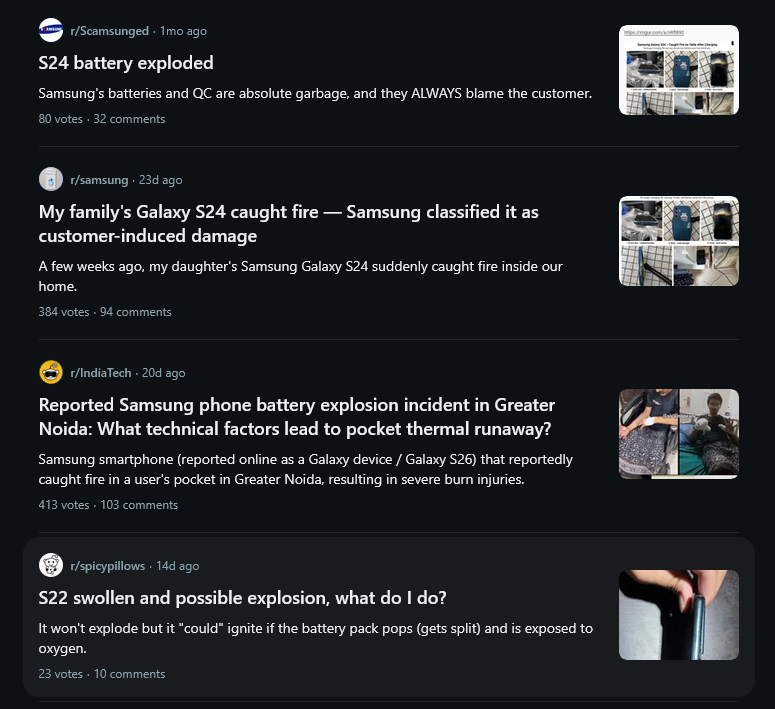Click the "It won't explode but it could ignite" snippet
Image resolution: width=775 pixels, height=709 pixels.
point(316,638)
